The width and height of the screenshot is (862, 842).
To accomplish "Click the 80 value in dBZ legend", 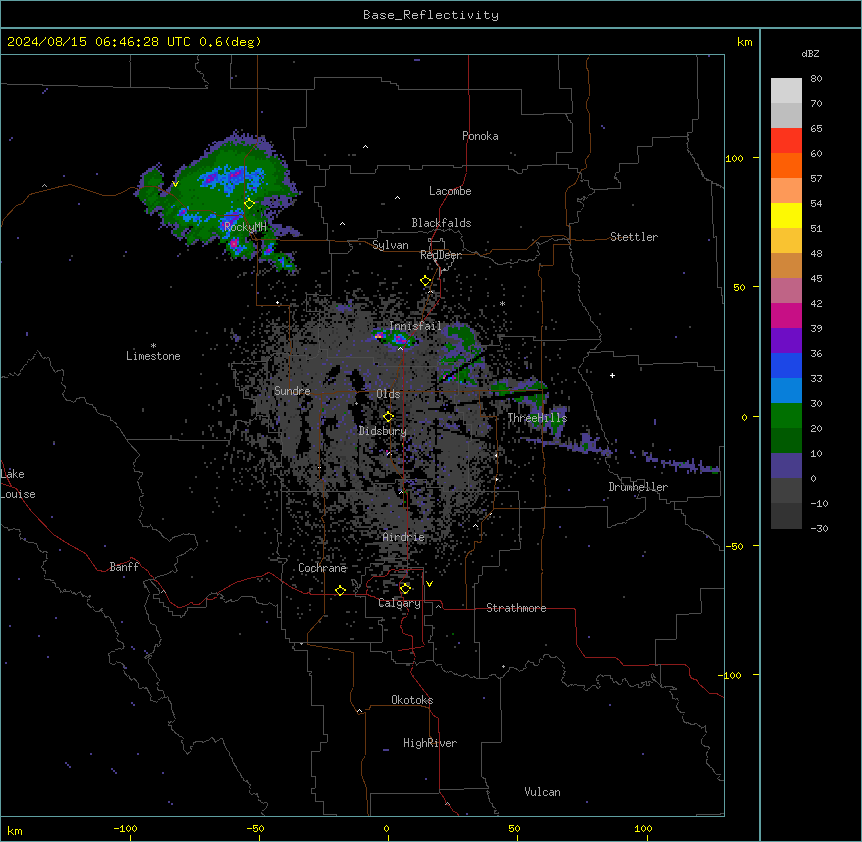I will (x=816, y=78).
